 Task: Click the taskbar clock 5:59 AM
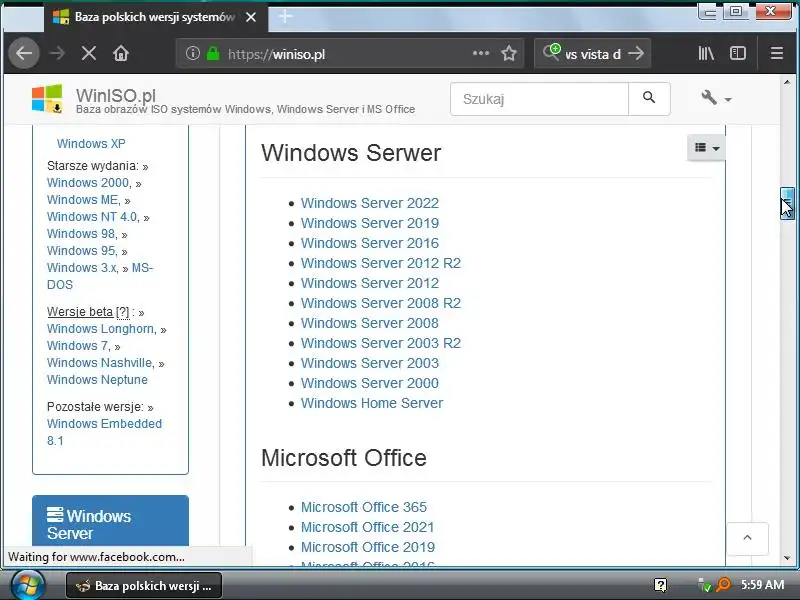tap(762, 585)
